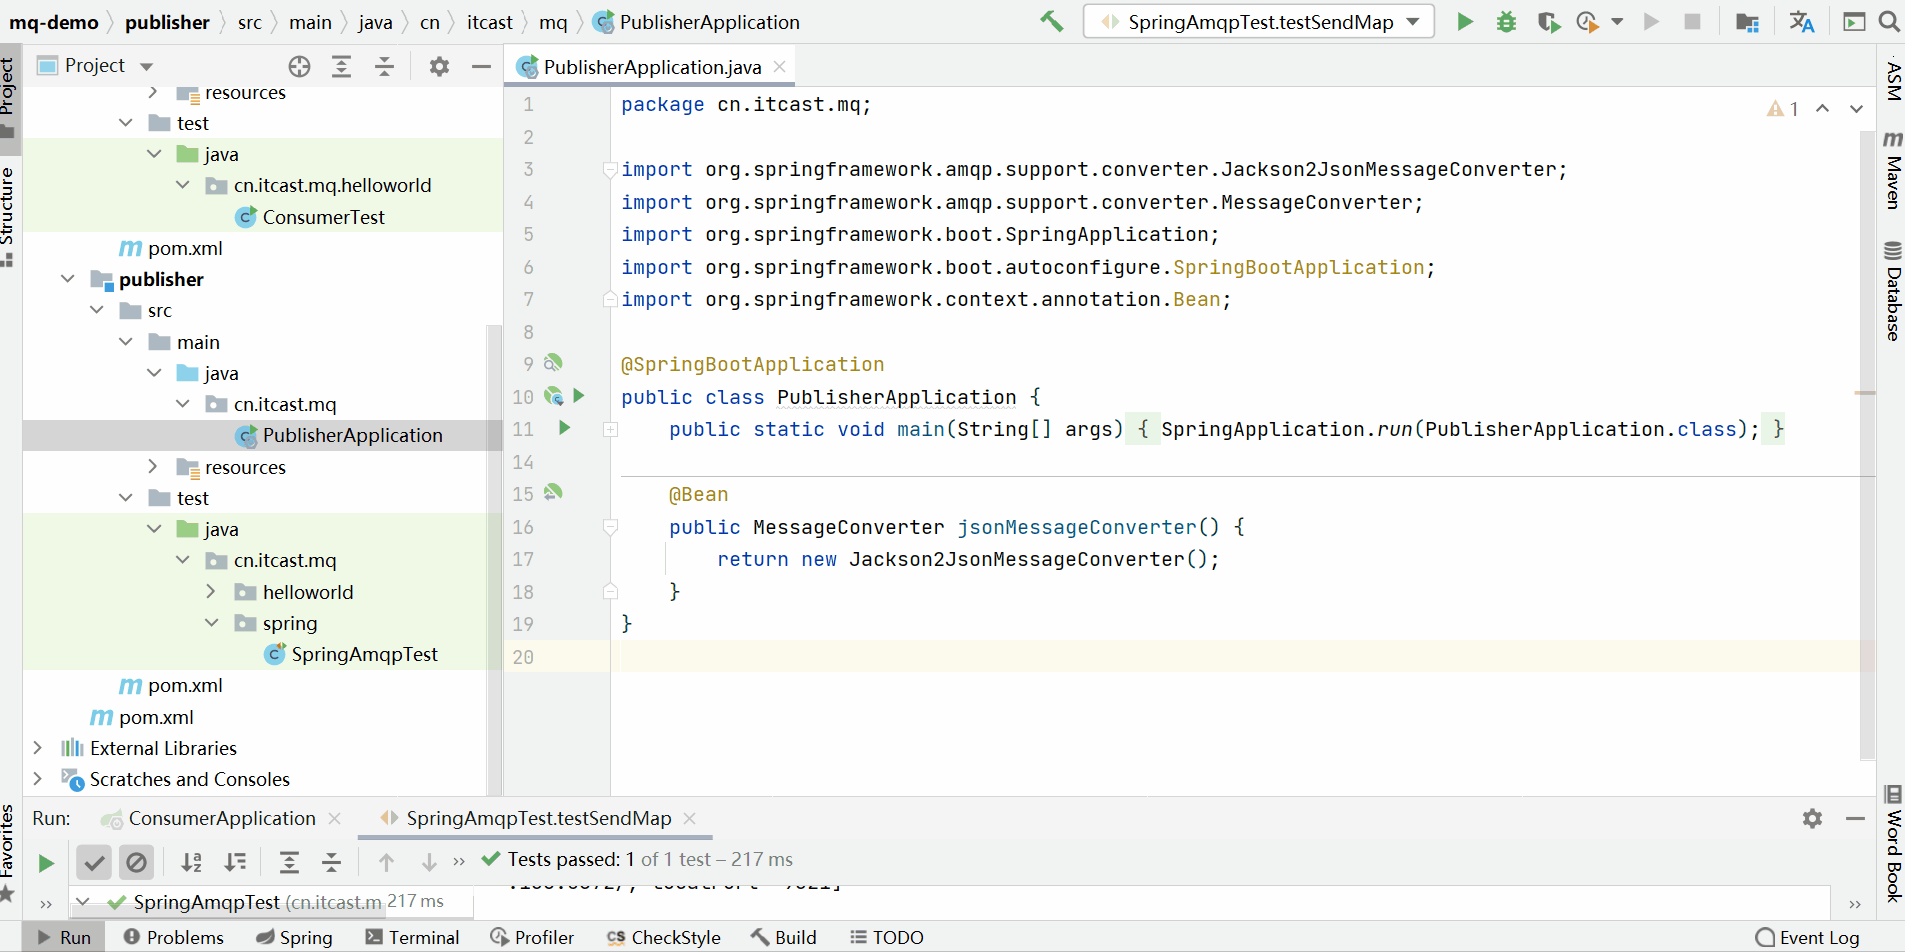The image size is (1905, 952).
Task: Open run-with-profiler dropdown arrow in toolbar
Action: [x=1617, y=21]
